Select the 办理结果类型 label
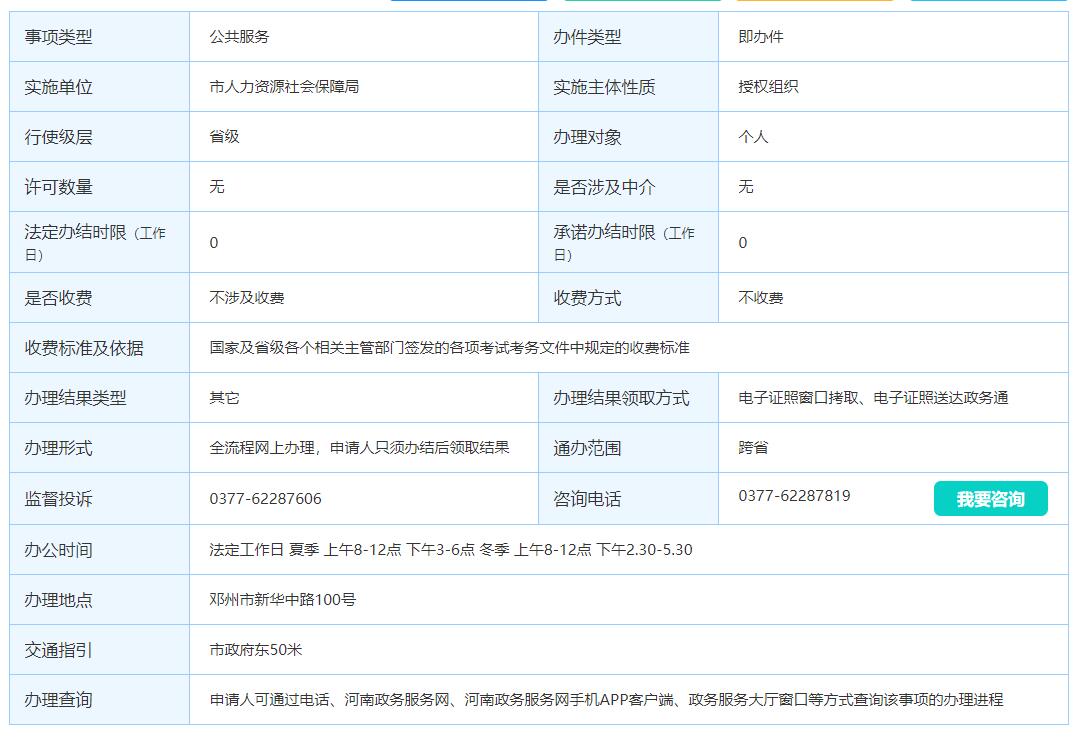This screenshot has height=740, width=1086. [x=75, y=398]
